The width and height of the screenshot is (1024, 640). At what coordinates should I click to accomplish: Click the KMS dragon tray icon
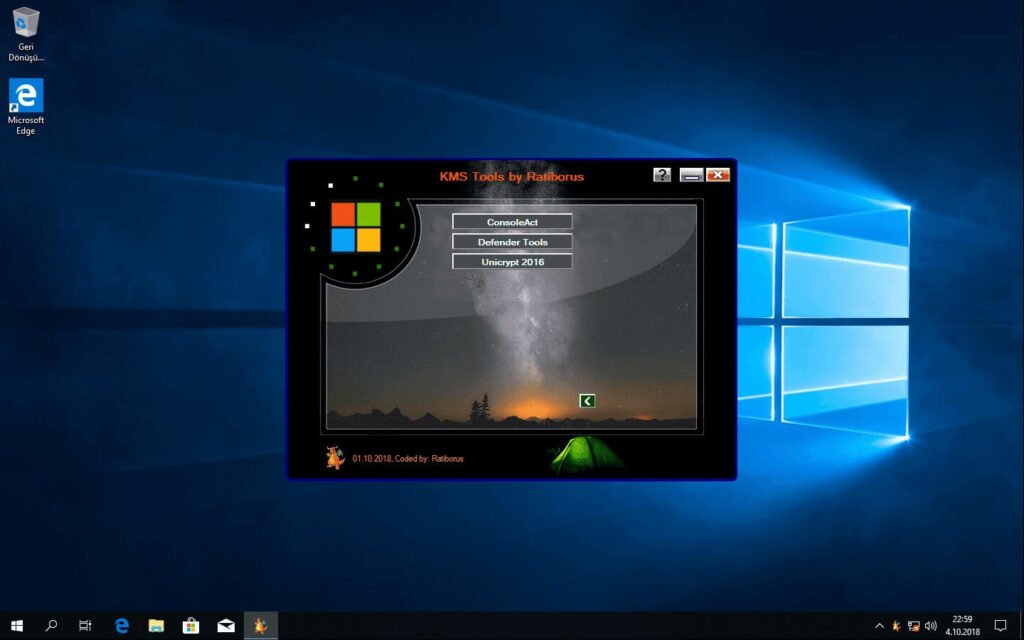(x=896, y=626)
